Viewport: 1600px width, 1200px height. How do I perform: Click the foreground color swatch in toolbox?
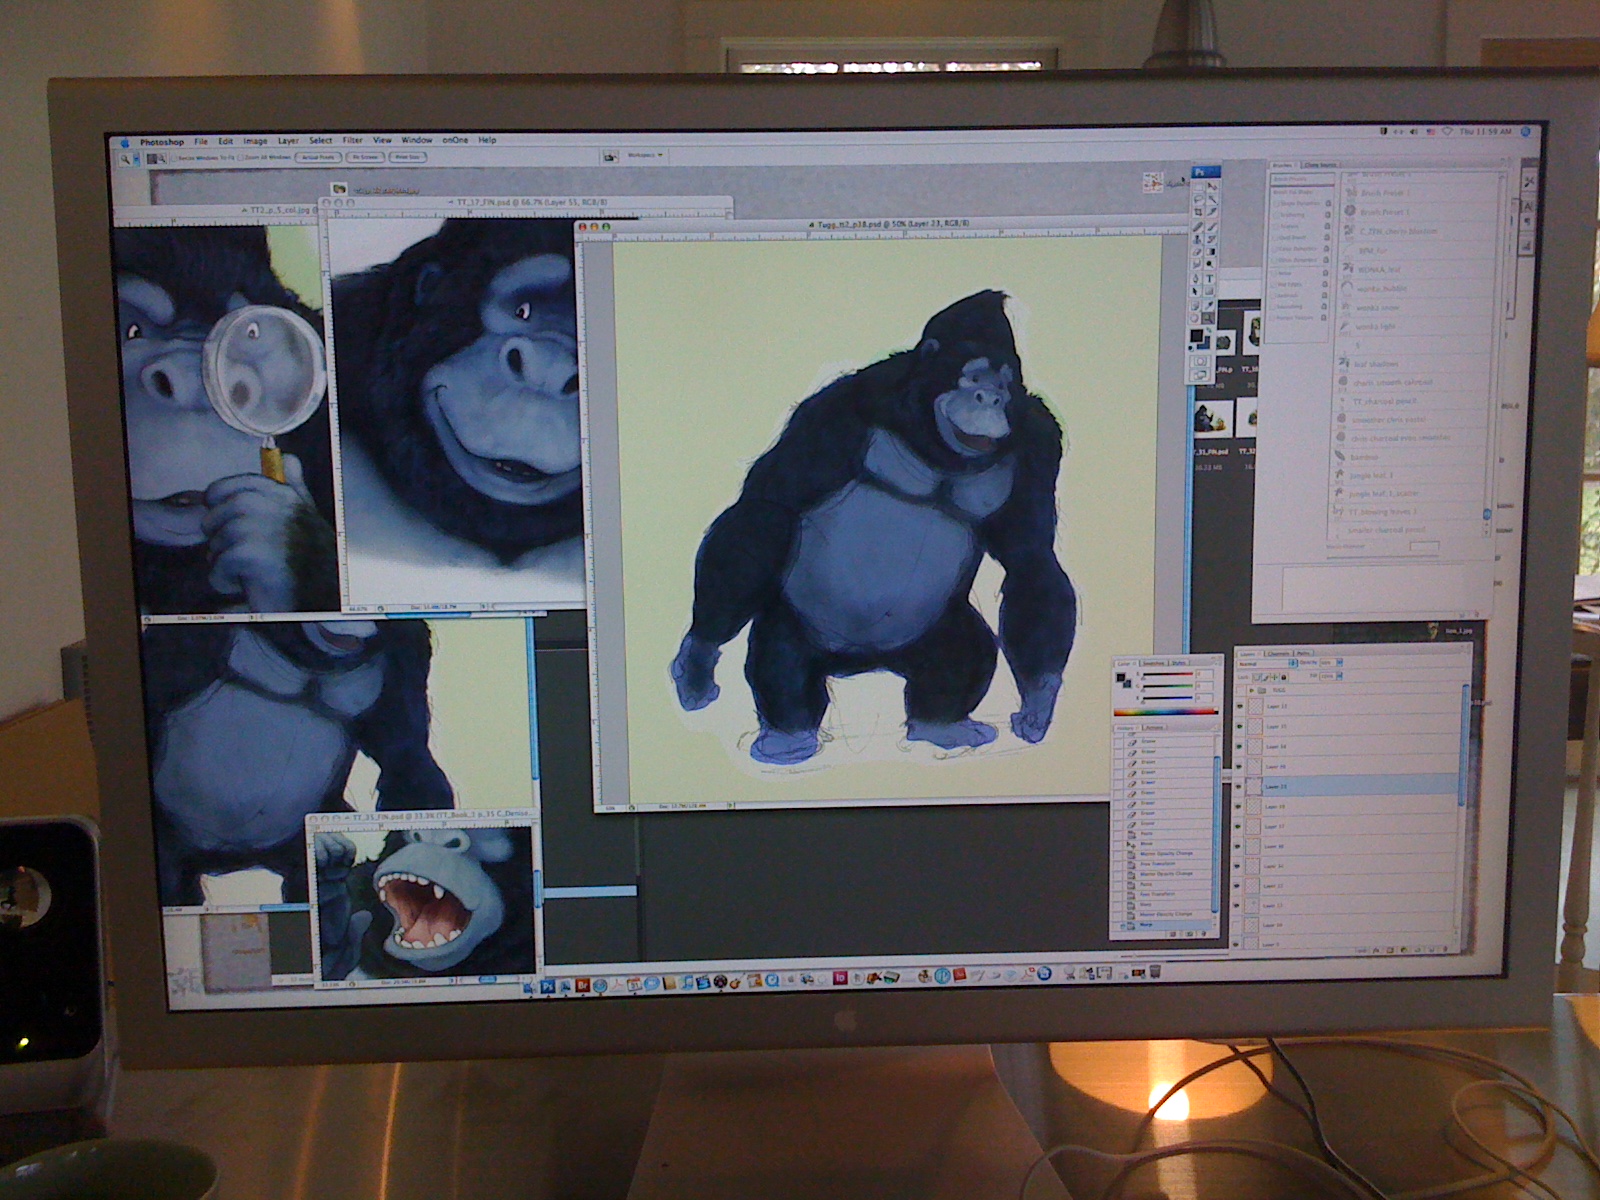1196,337
